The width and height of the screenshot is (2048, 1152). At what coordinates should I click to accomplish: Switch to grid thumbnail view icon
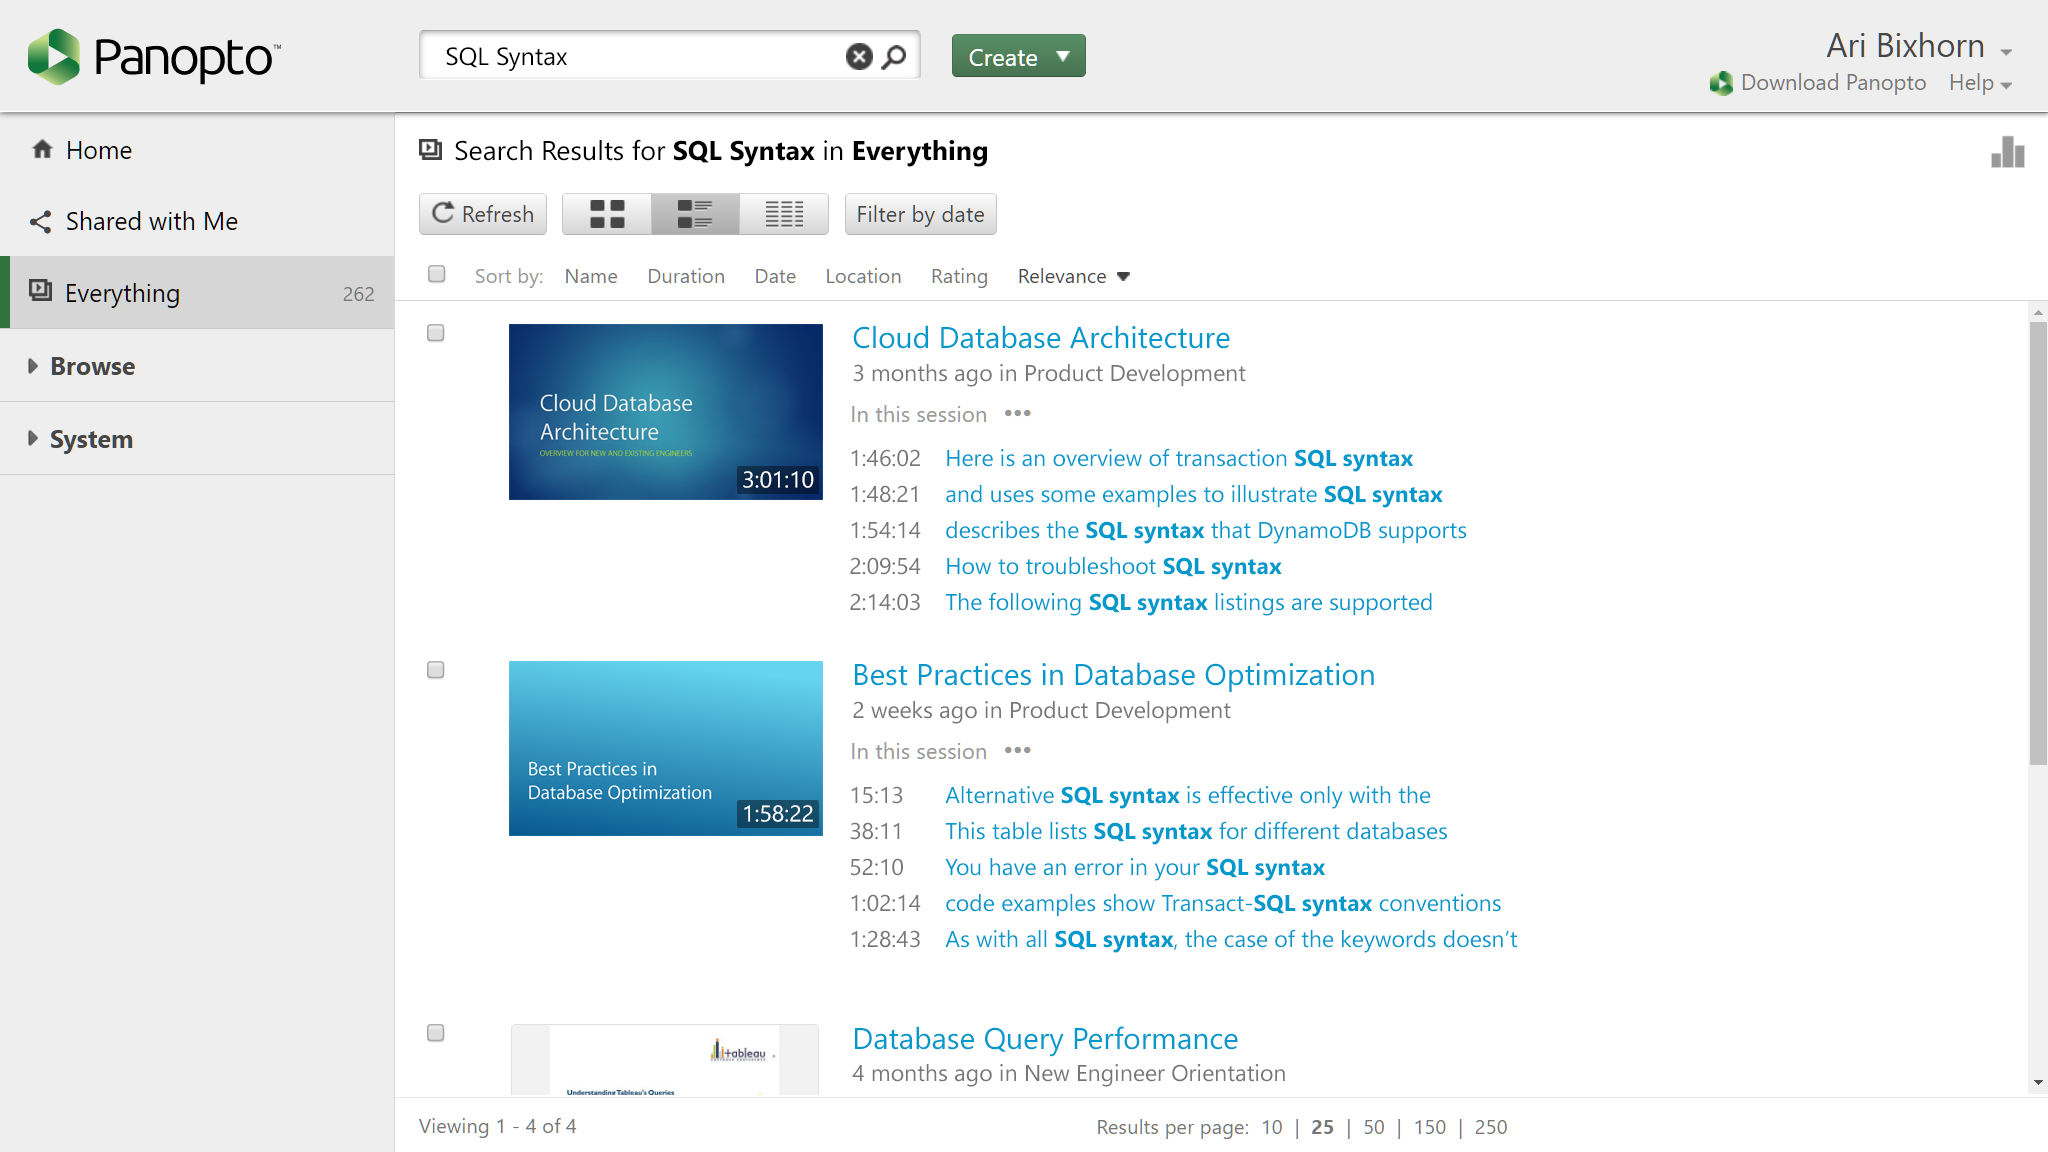[x=607, y=214]
